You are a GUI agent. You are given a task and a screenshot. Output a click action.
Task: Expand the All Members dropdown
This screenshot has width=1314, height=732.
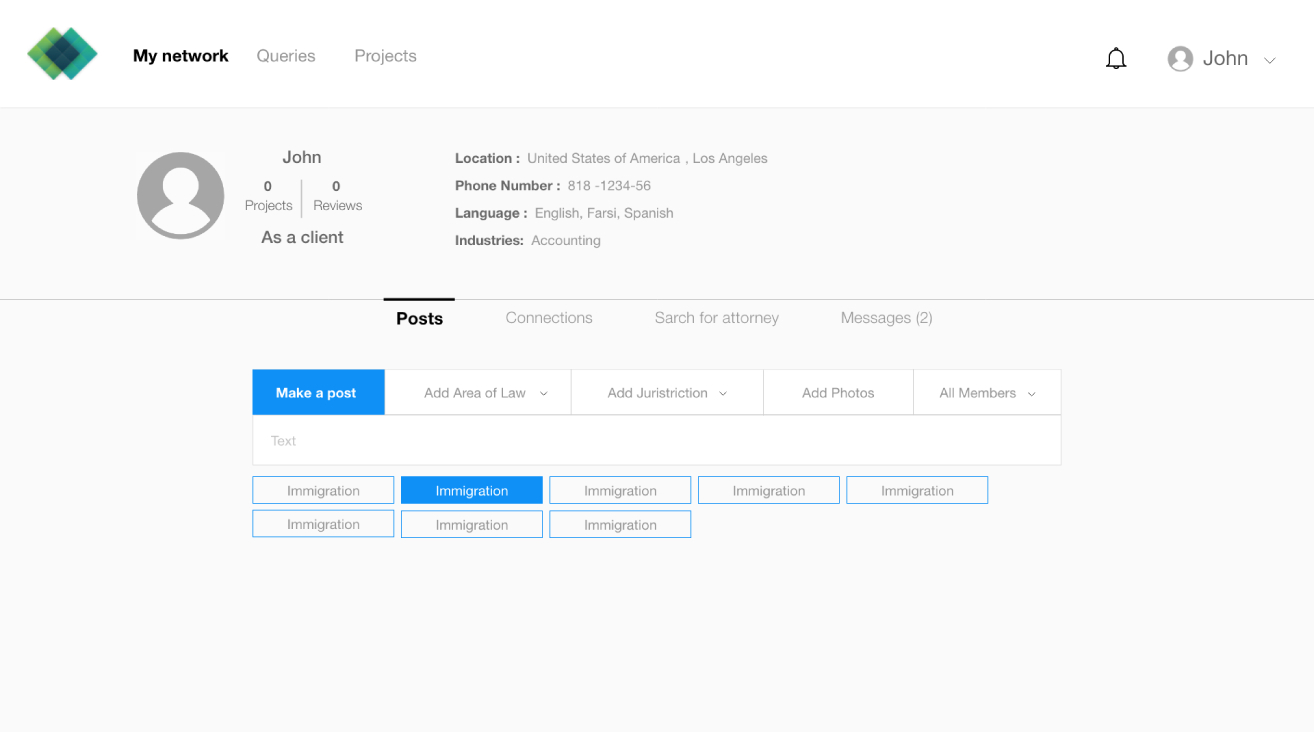click(987, 393)
